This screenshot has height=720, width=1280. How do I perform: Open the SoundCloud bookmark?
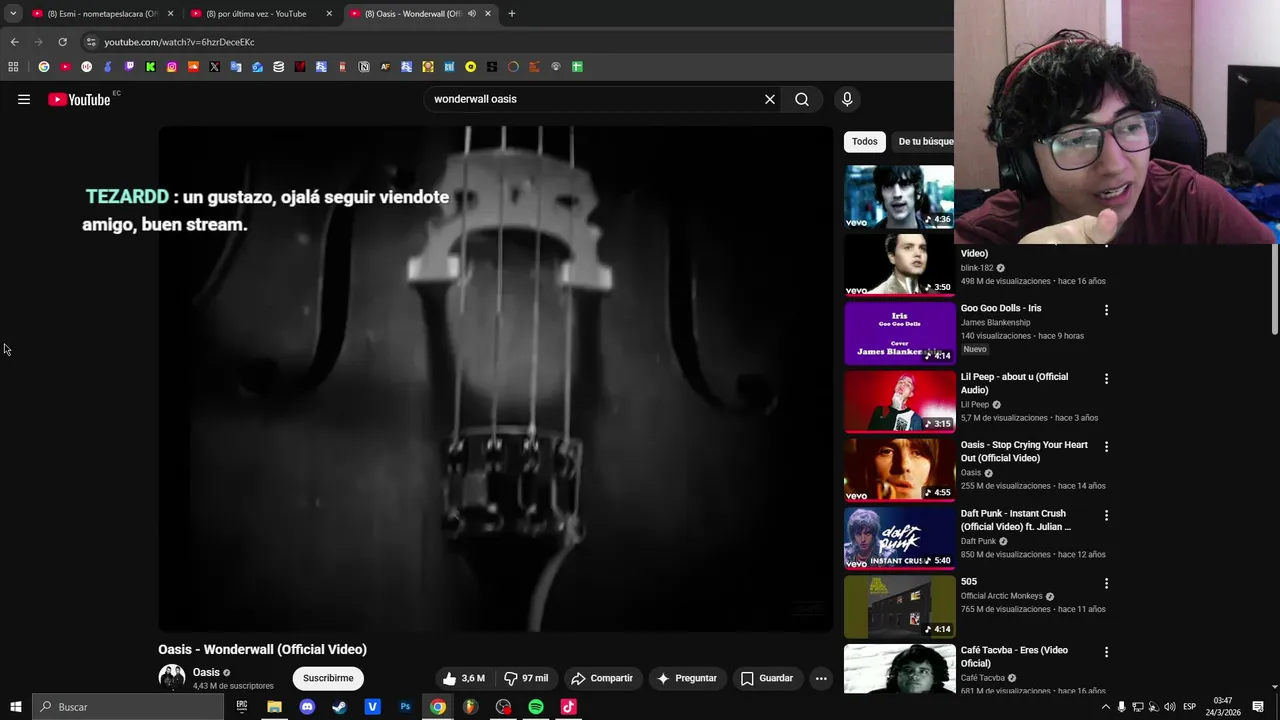193,67
